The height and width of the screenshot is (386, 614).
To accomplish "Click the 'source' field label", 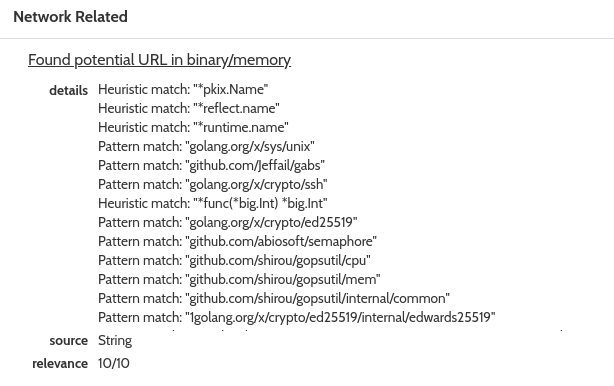I will click(69, 341).
